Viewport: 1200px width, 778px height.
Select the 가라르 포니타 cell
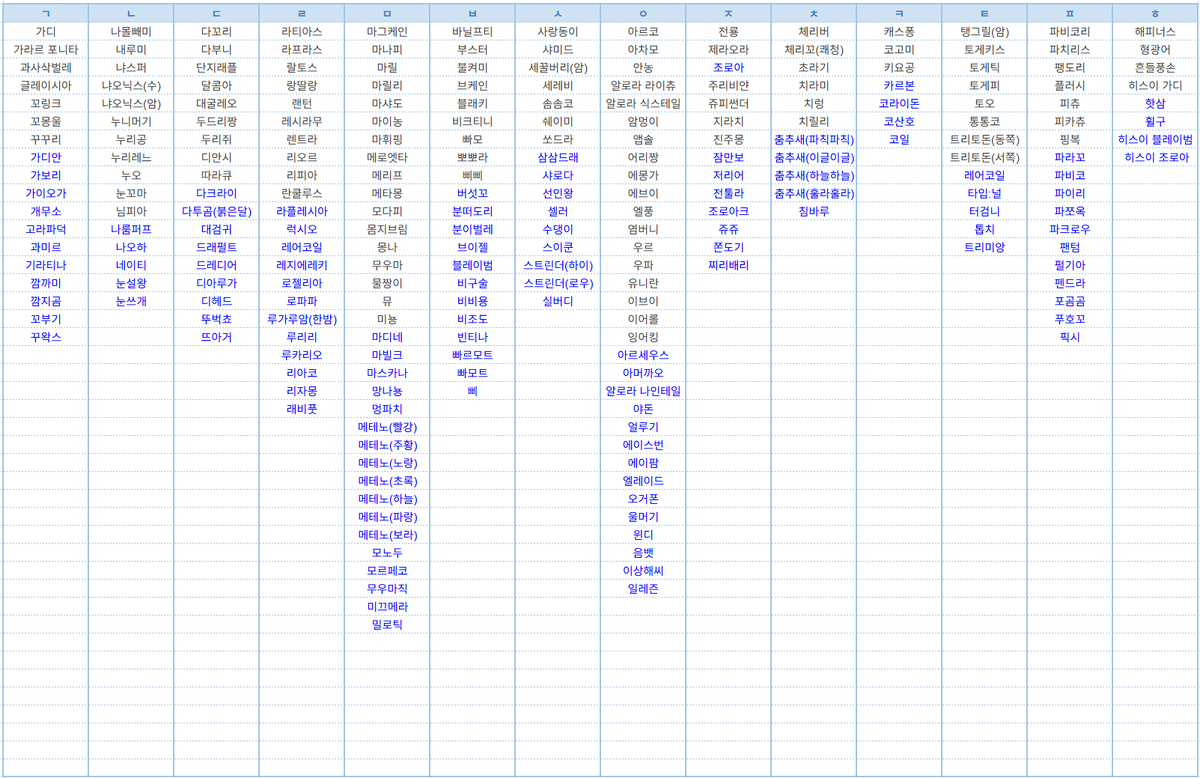tap(46, 49)
